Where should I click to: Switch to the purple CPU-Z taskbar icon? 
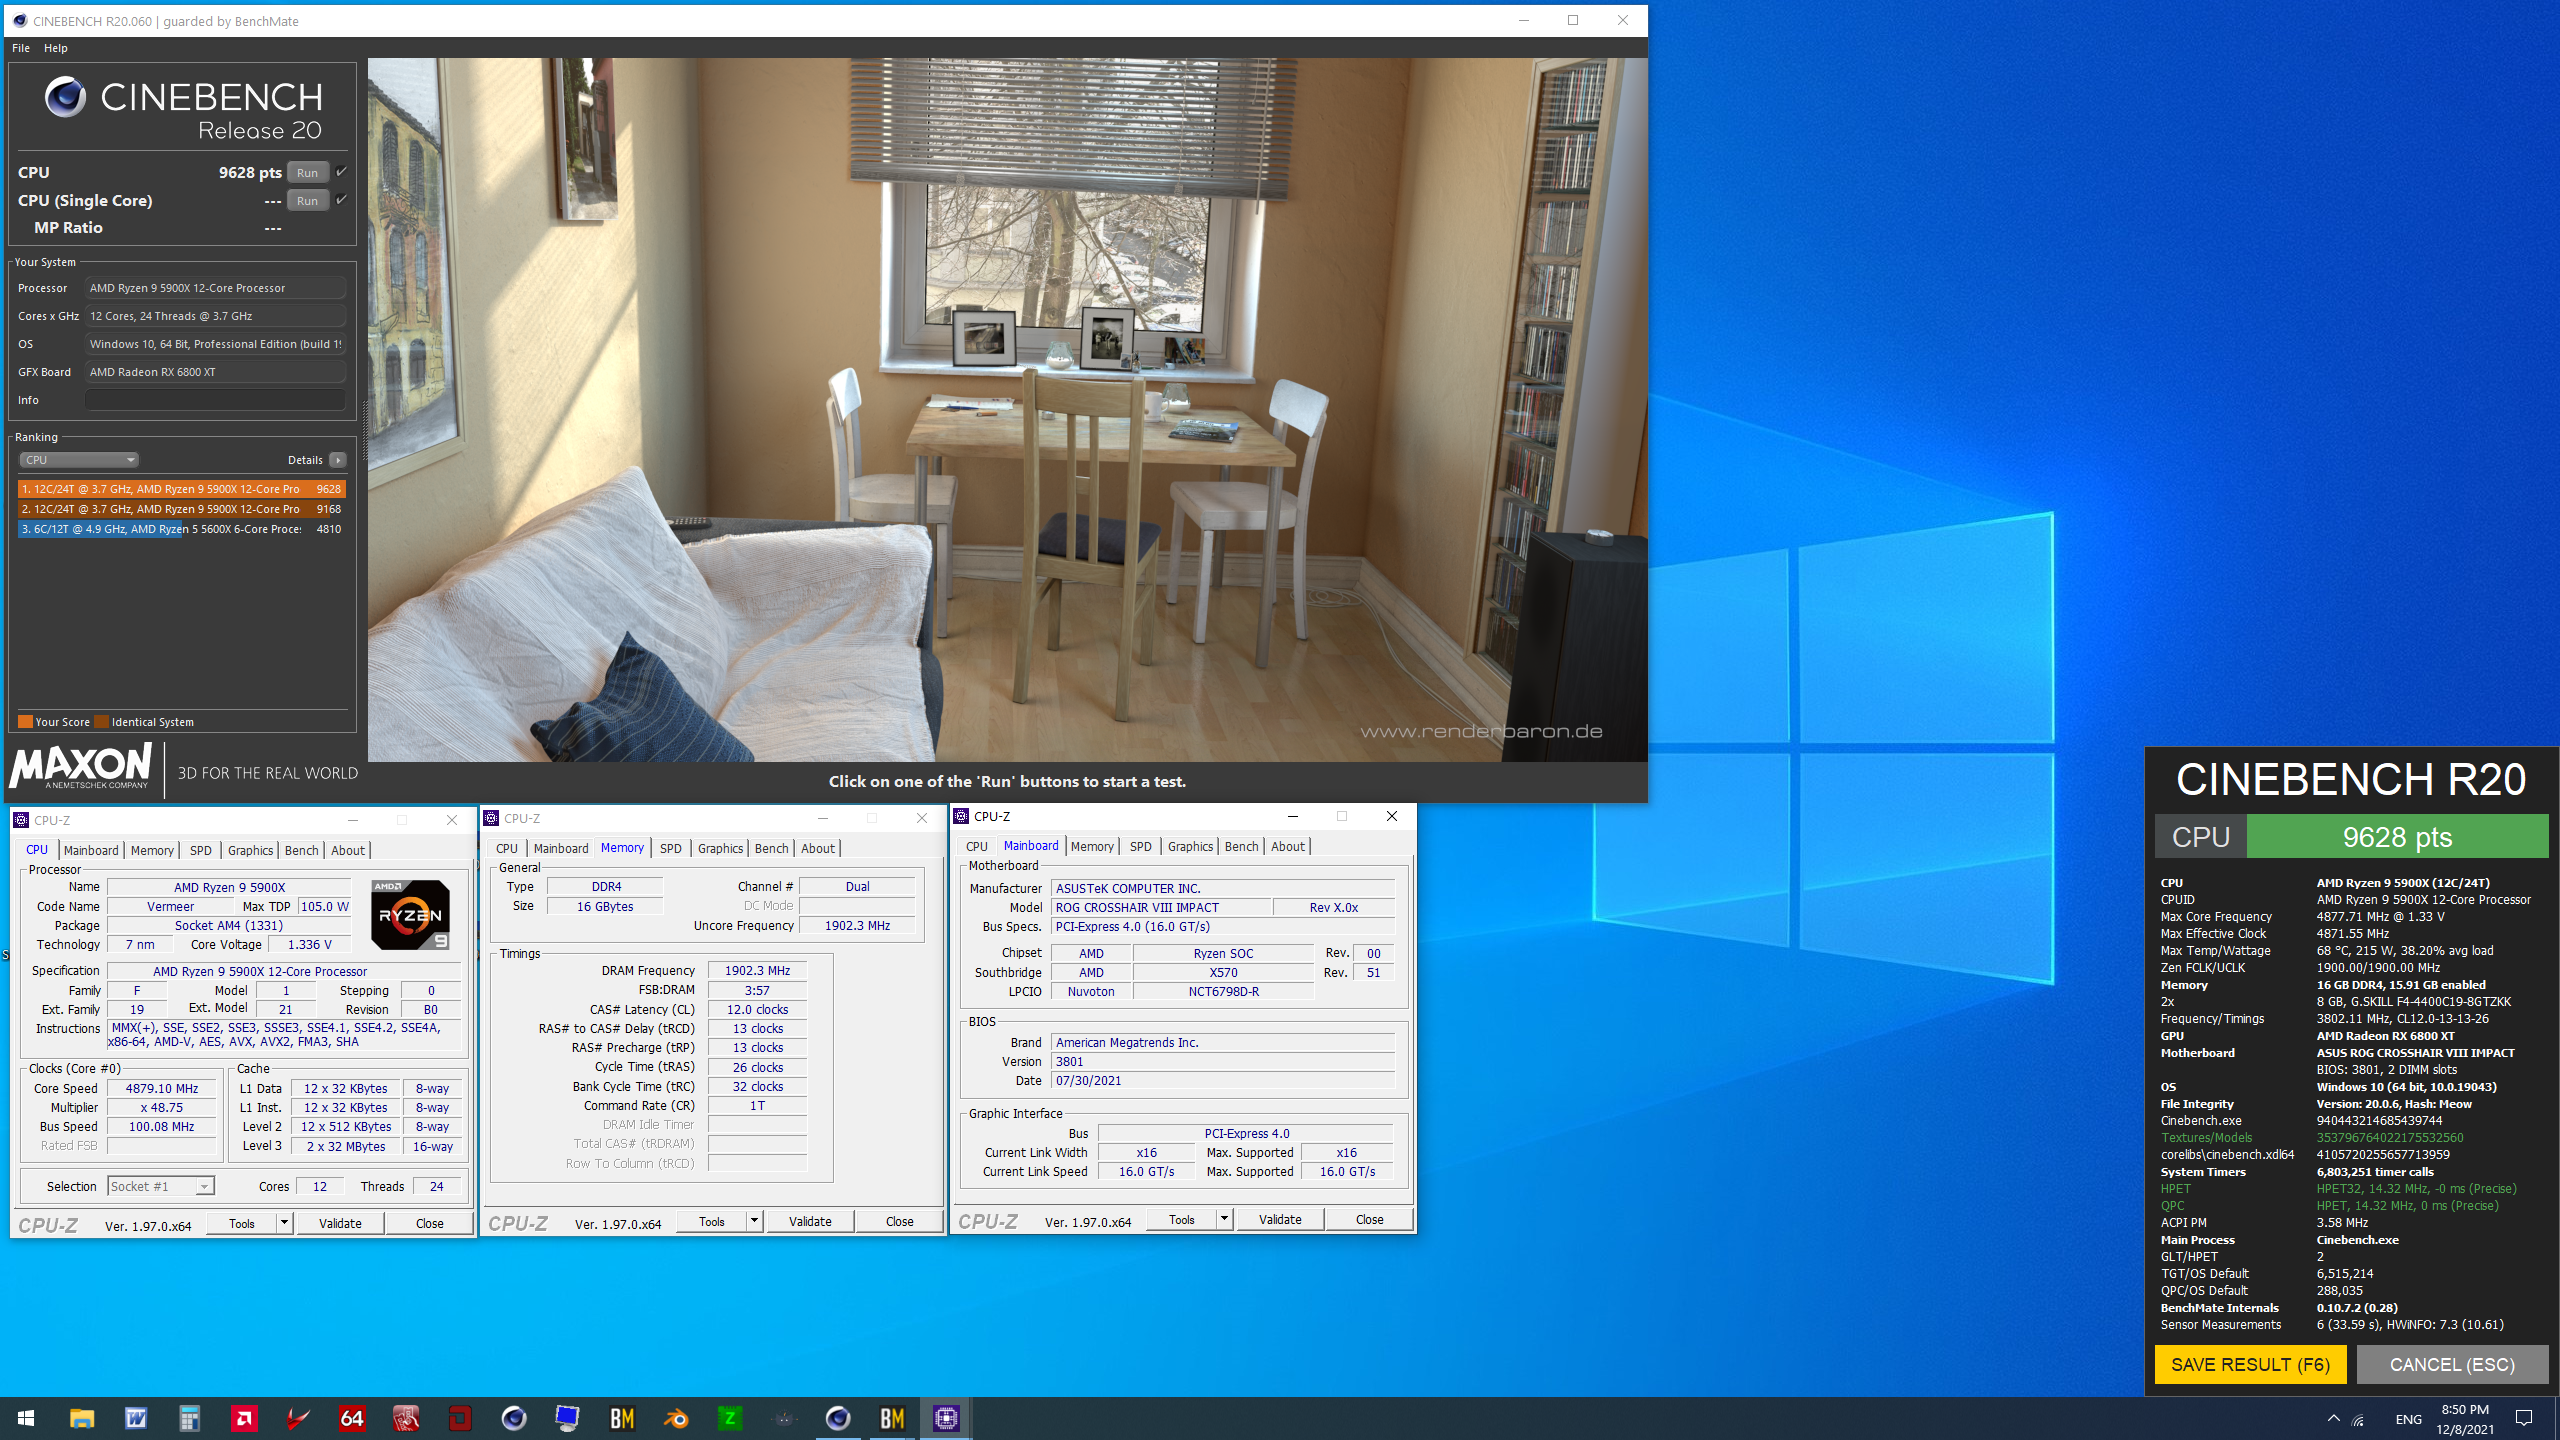coord(946,1418)
